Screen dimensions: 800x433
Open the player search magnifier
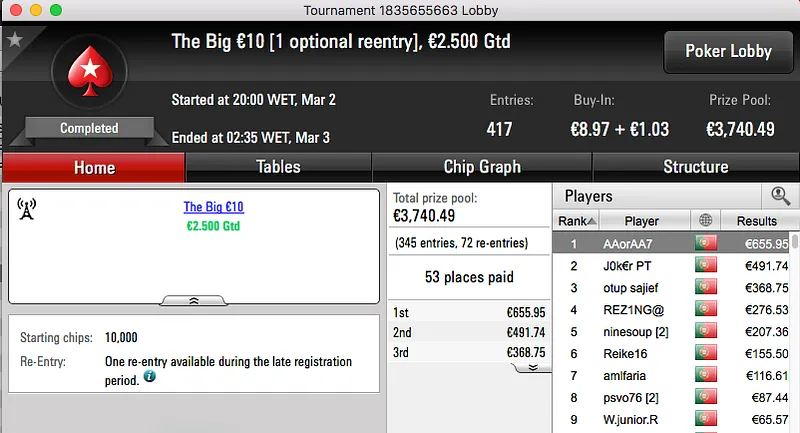tap(777, 196)
